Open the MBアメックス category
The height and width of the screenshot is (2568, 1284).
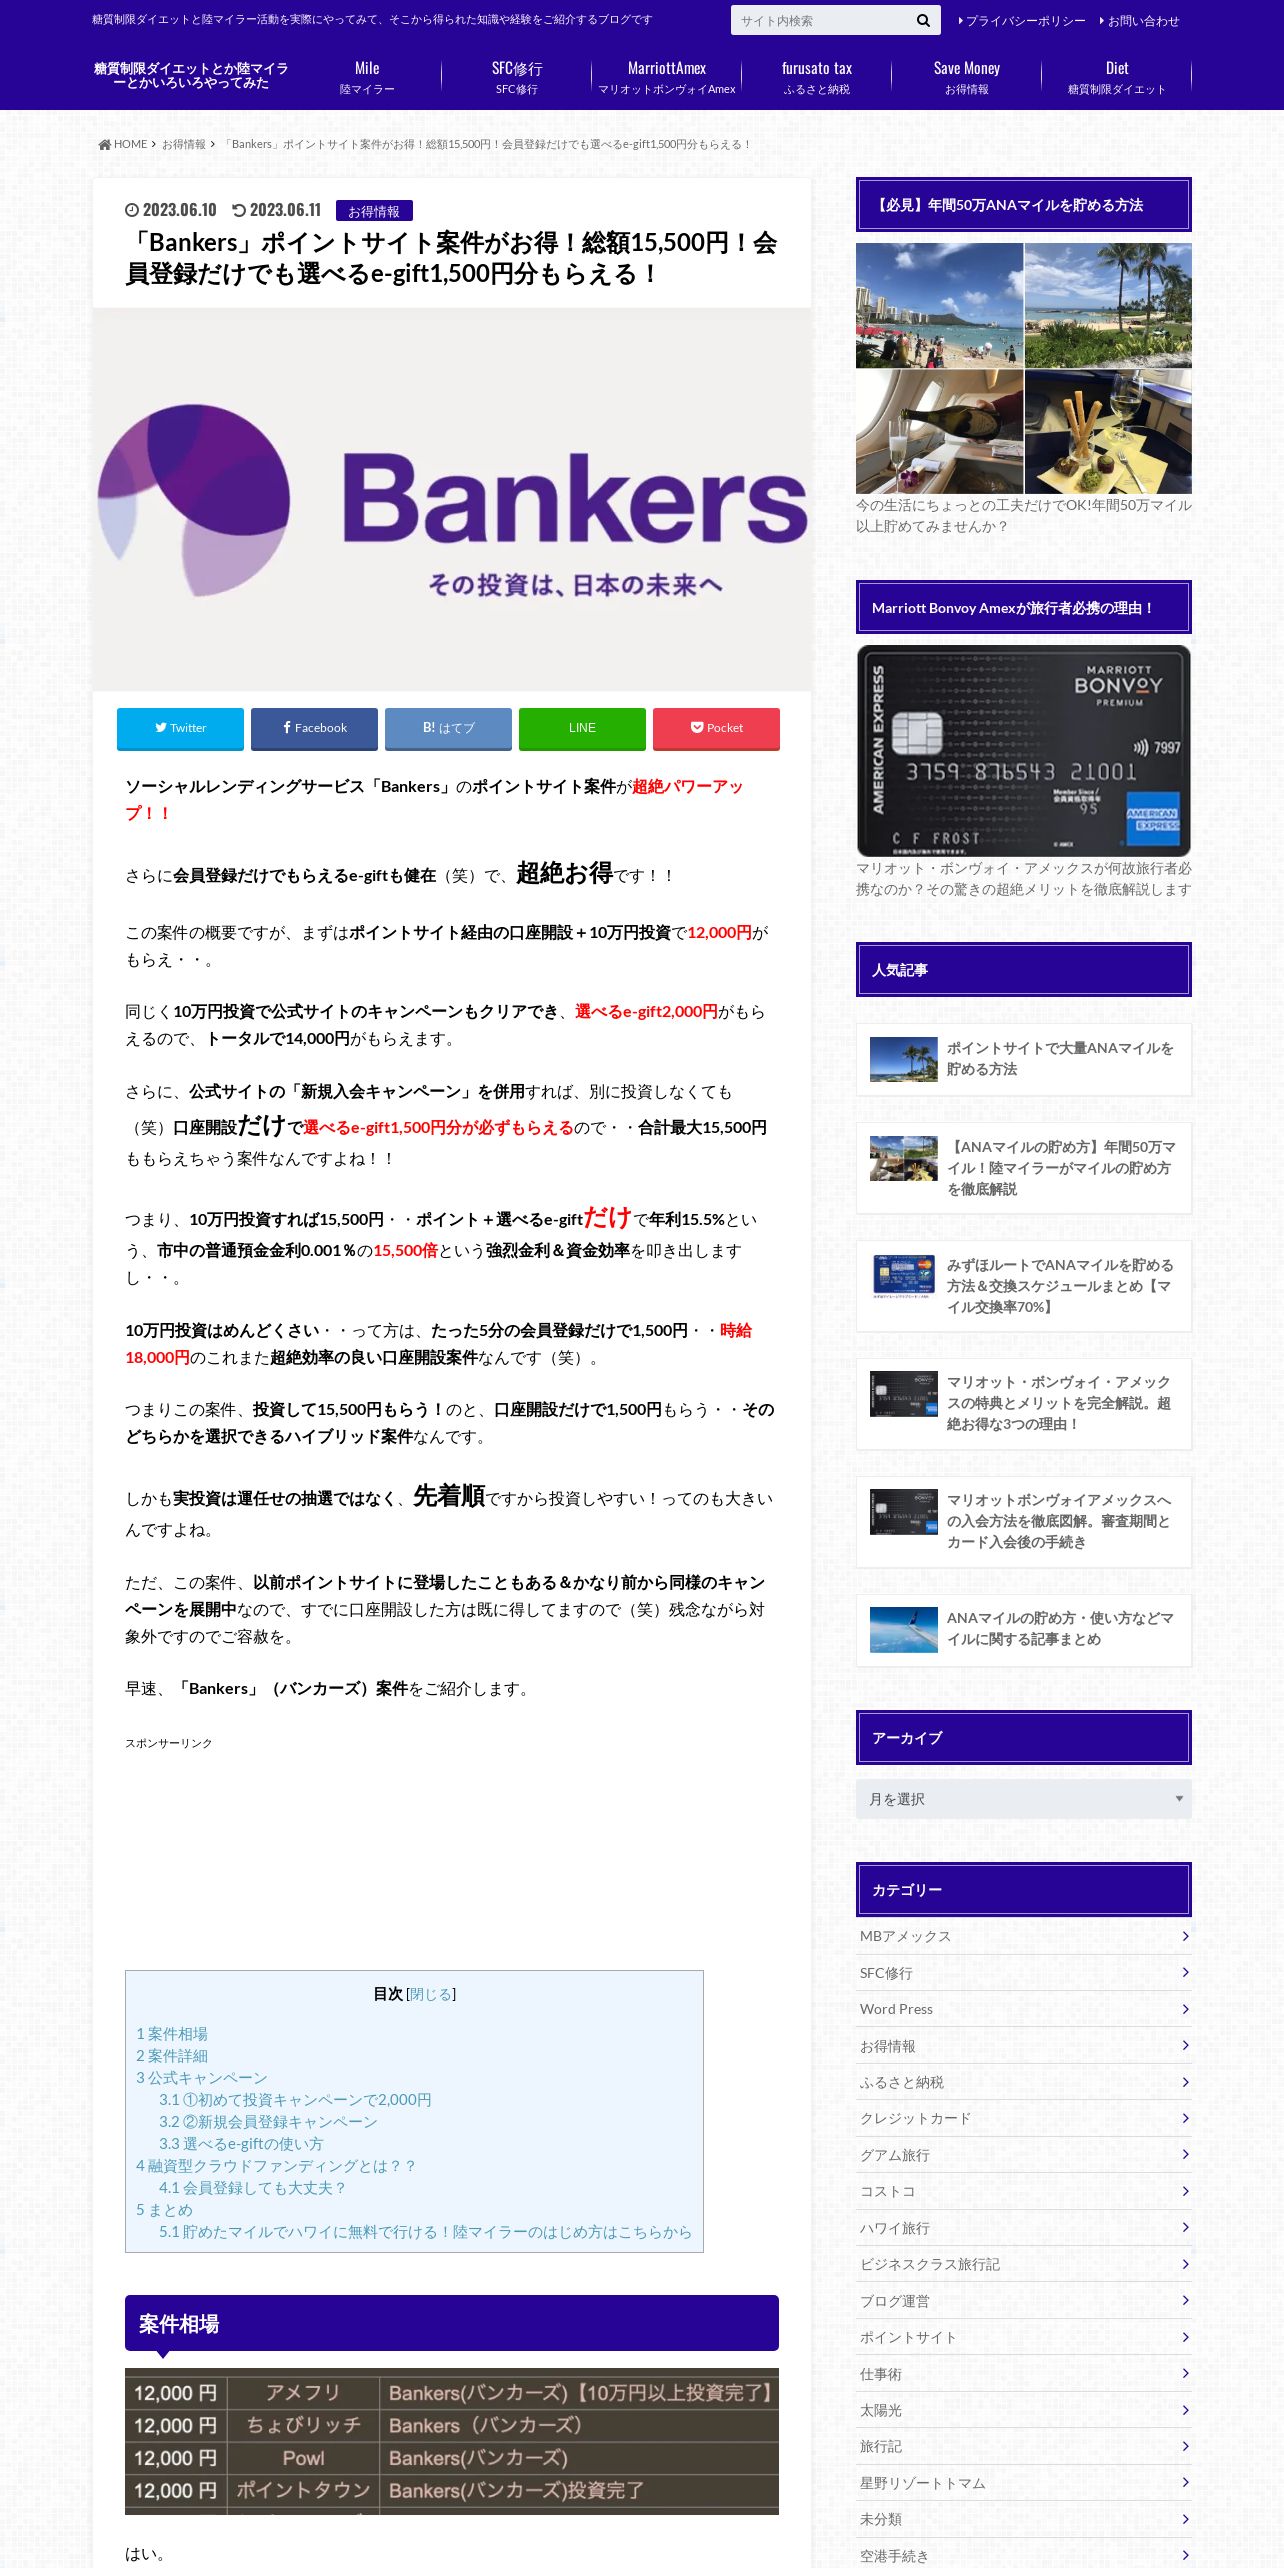click(1024, 1937)
